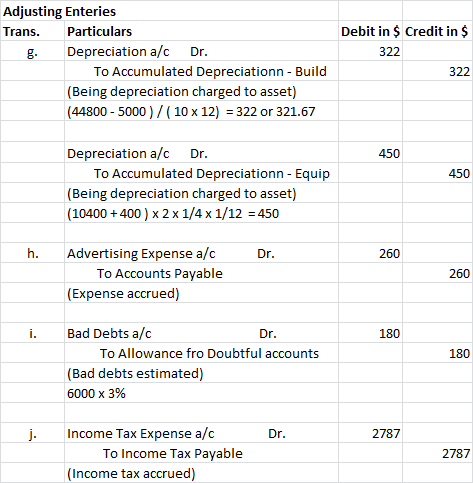Select 'Advertising Expense a/c Dr.' cell

coord(201,253)
